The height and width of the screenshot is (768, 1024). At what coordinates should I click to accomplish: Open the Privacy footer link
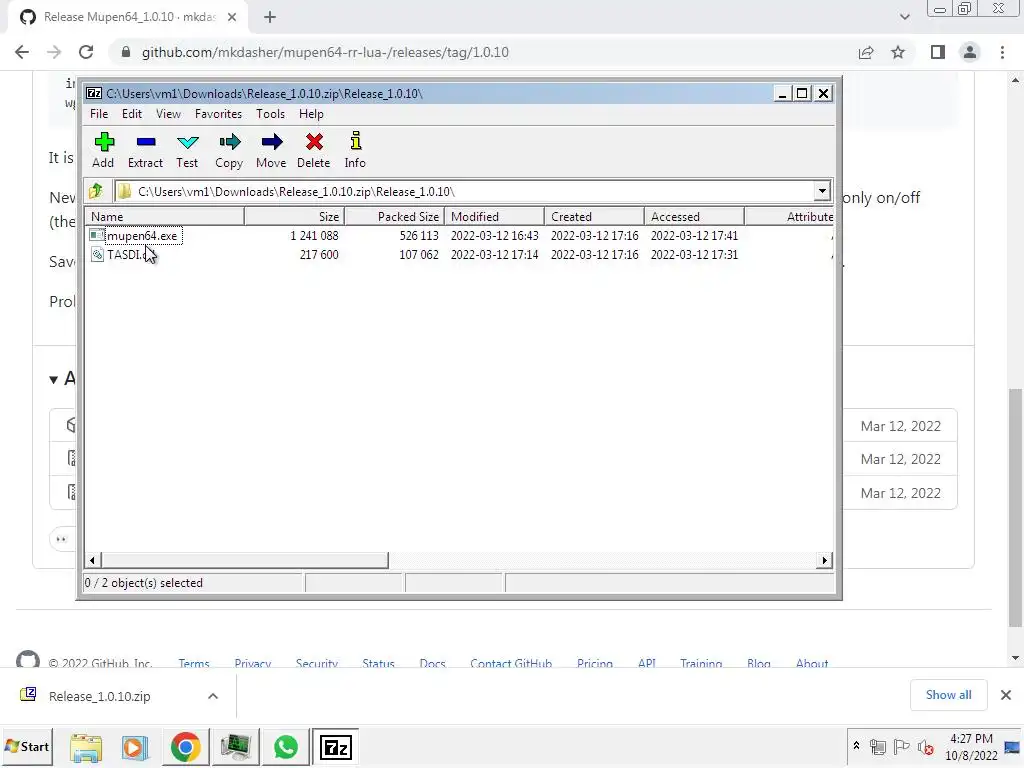point(253,663)
